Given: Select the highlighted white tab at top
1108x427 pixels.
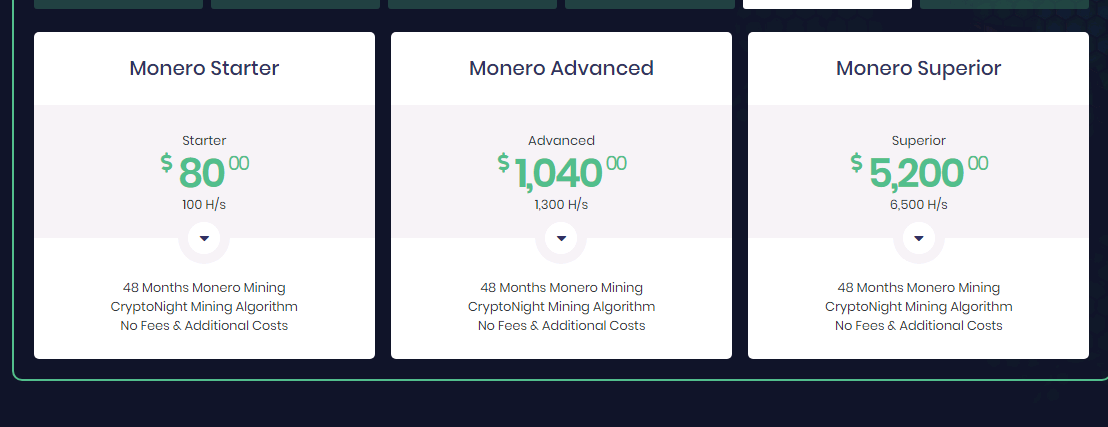Looking at the screenshot, I should coord(827,4).
